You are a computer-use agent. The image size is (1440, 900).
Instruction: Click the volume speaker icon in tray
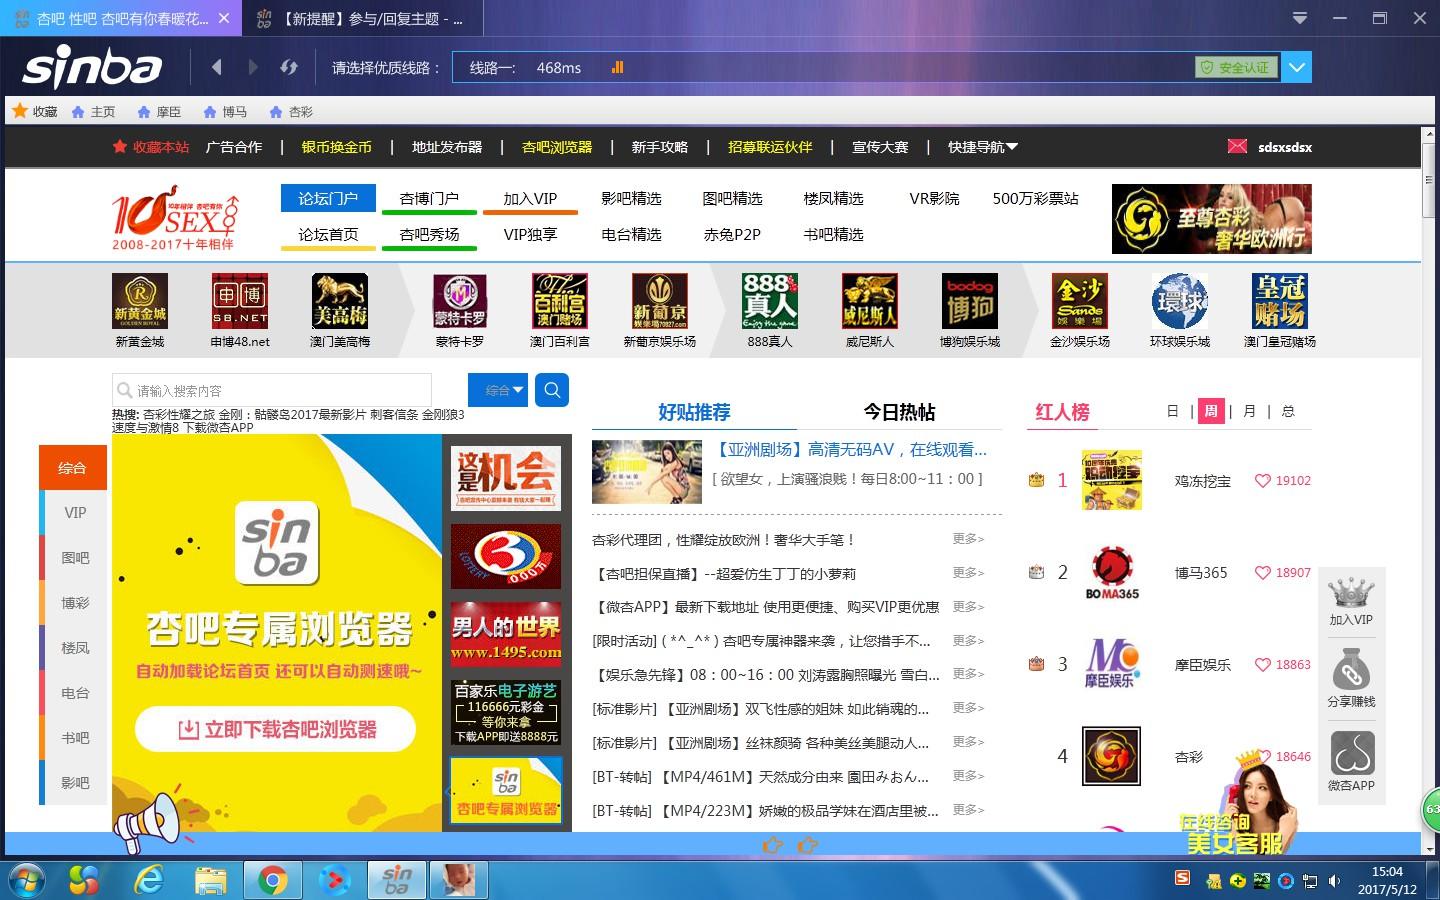click(x=1334, y=881)
